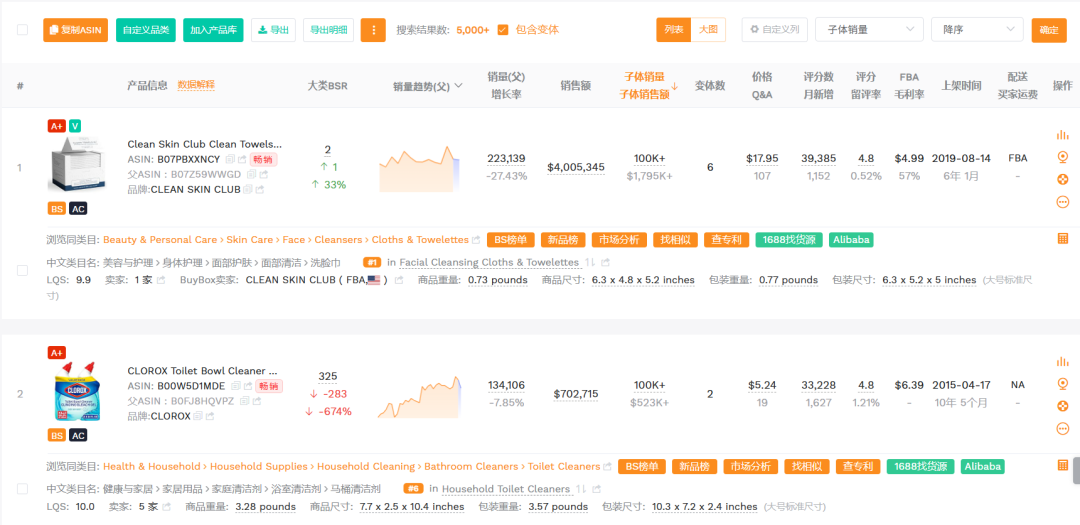Click 自定义品类 button
The image size is (1080, 525).
[146, 30]
